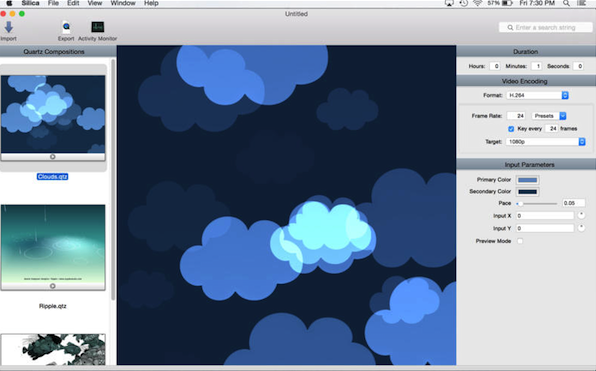Open the View menu

[95, 3]
